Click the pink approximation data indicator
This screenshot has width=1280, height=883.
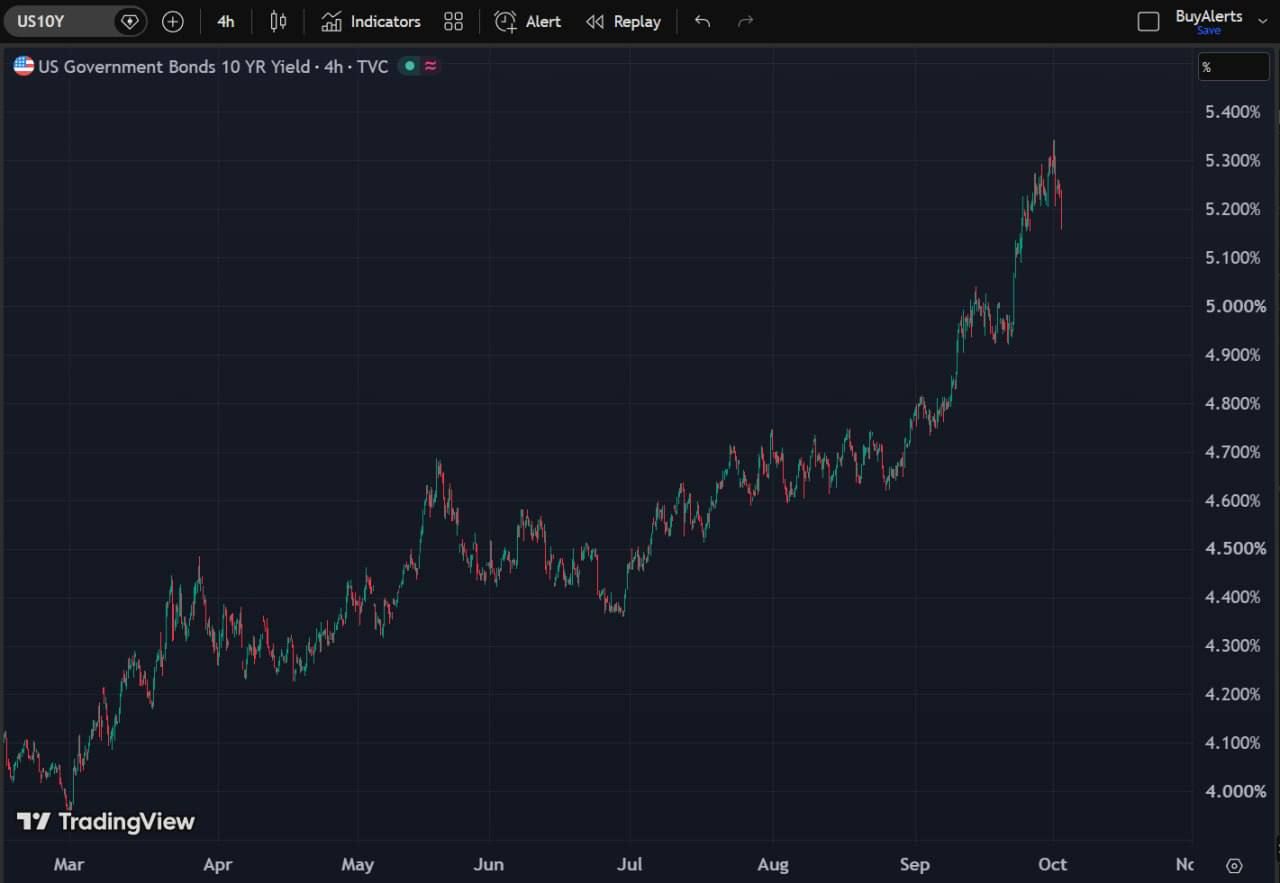click(x=431, y=67)
